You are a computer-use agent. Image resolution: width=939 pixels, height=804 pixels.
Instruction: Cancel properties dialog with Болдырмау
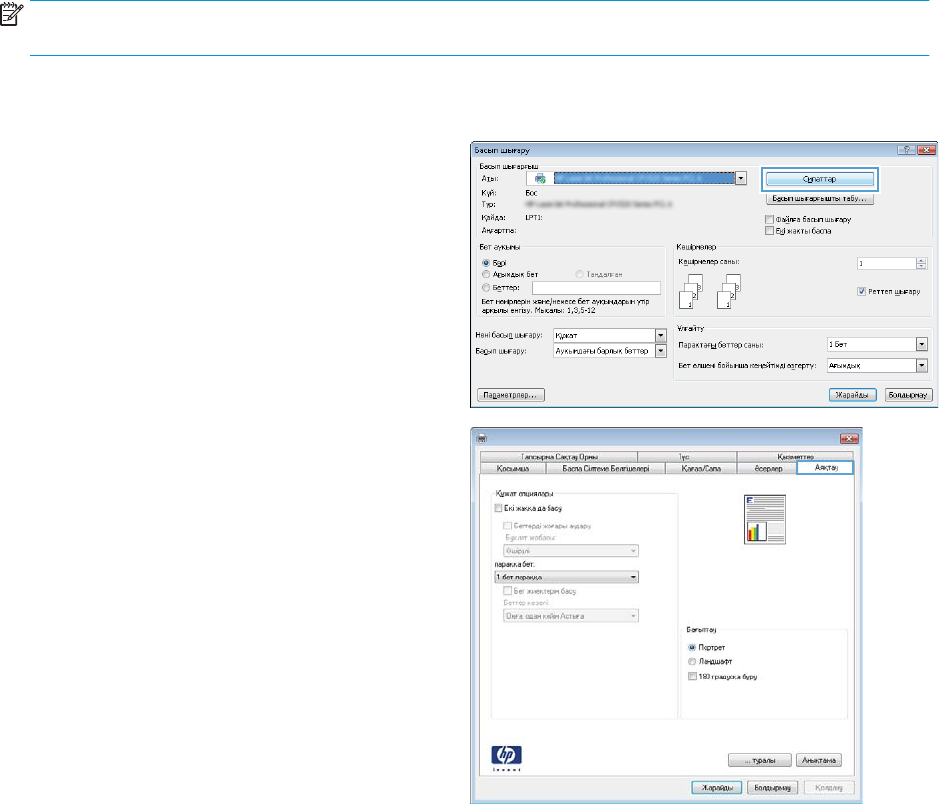pyautogui.click(x=772, y=787)
